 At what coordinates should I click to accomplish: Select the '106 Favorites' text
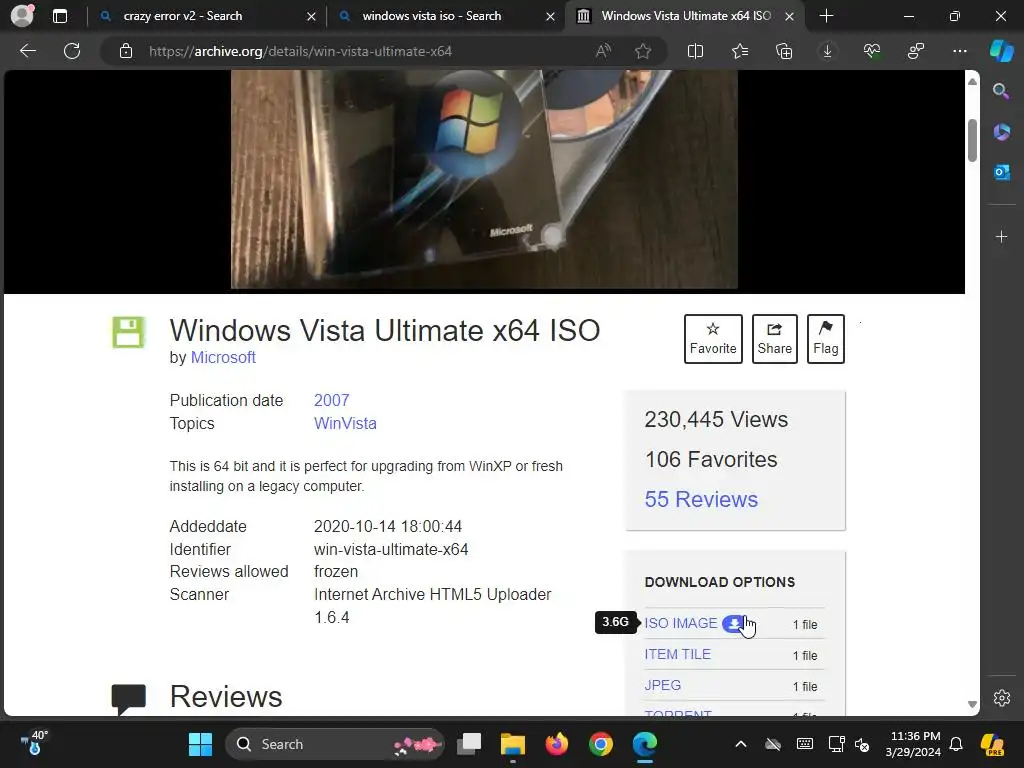[711, 460]
